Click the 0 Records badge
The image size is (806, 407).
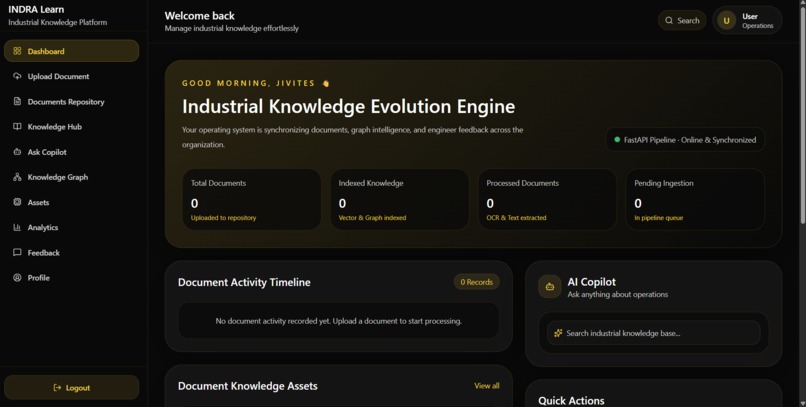pos(477,282)
